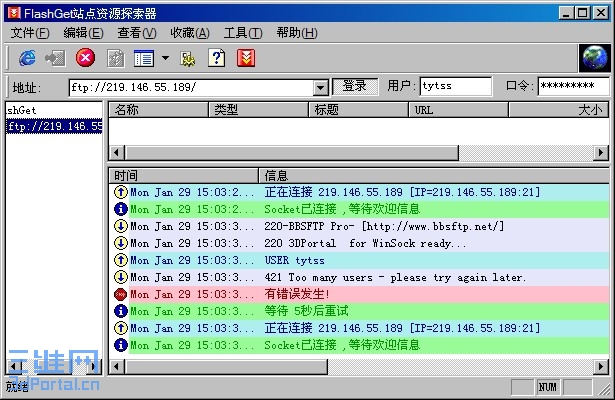Open the 工具(T) menu
This screenshot has width=615, height=400.
point(243,33)
